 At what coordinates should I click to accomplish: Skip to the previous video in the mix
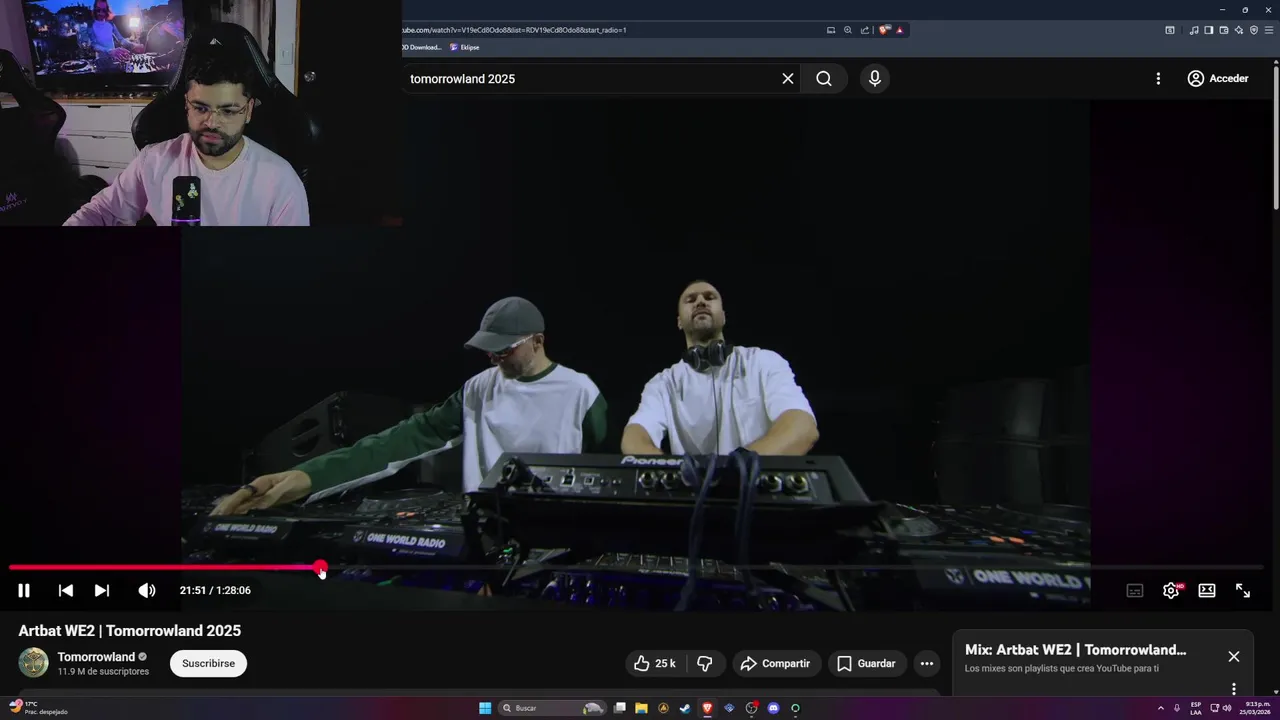coord(66,590)
